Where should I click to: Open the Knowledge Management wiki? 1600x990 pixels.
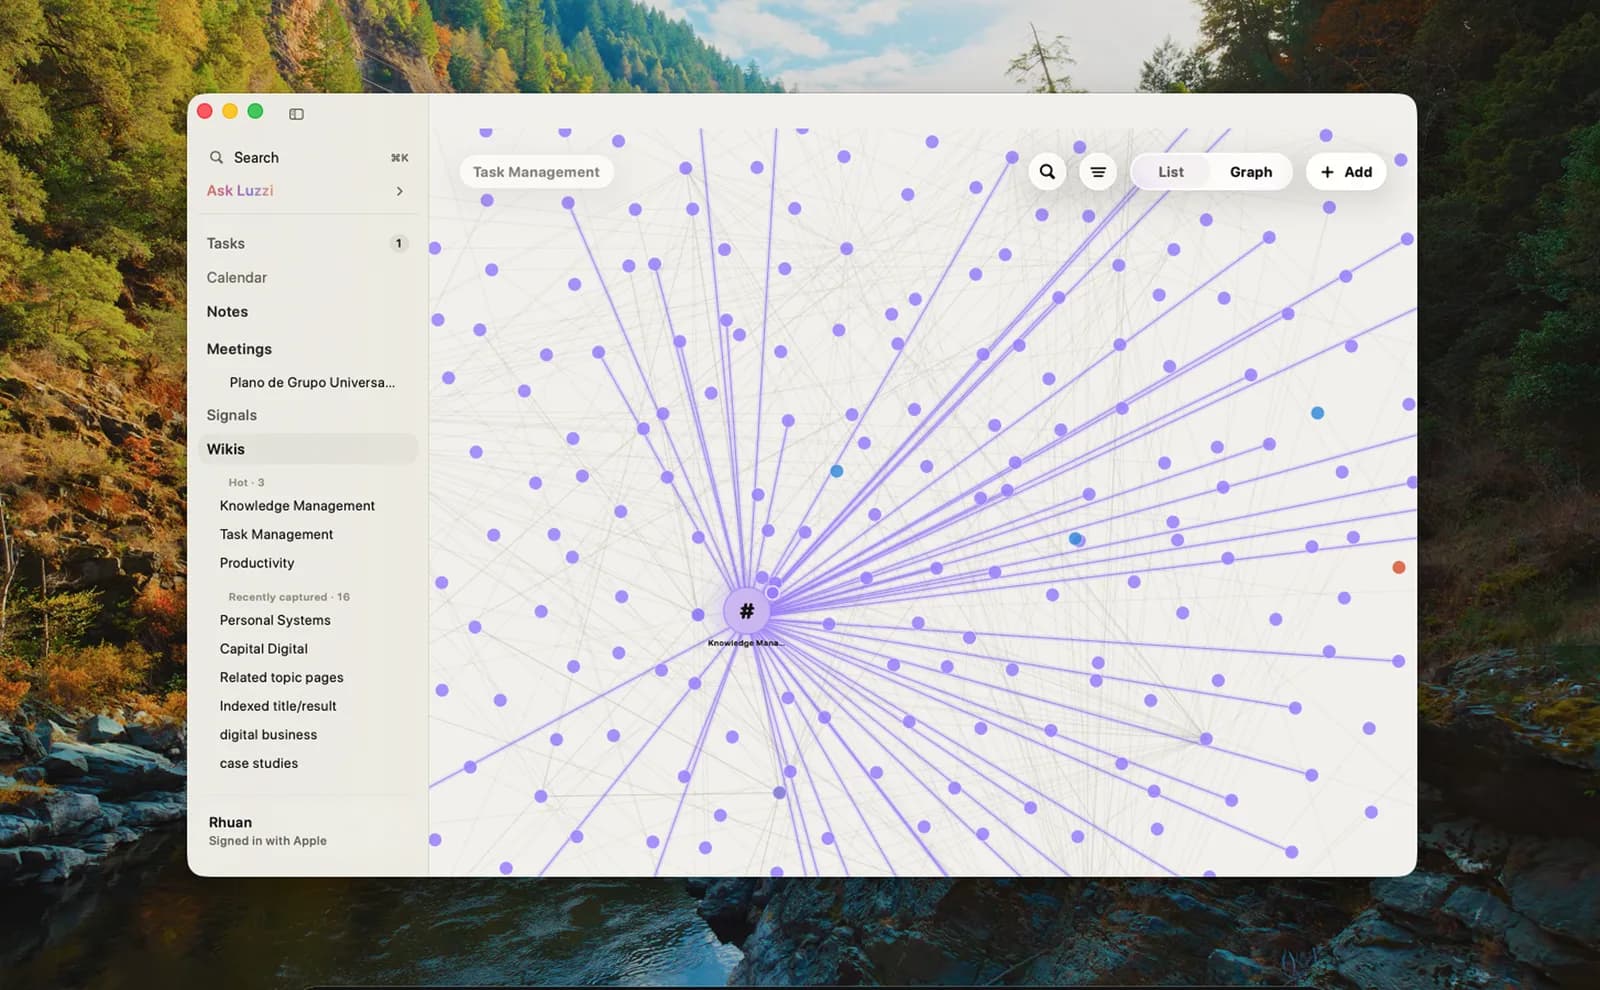click(297, 506)
